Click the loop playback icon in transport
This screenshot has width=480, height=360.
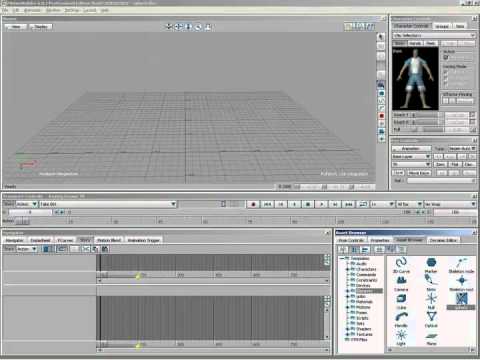pyautogui.click(x=363, y=204)
